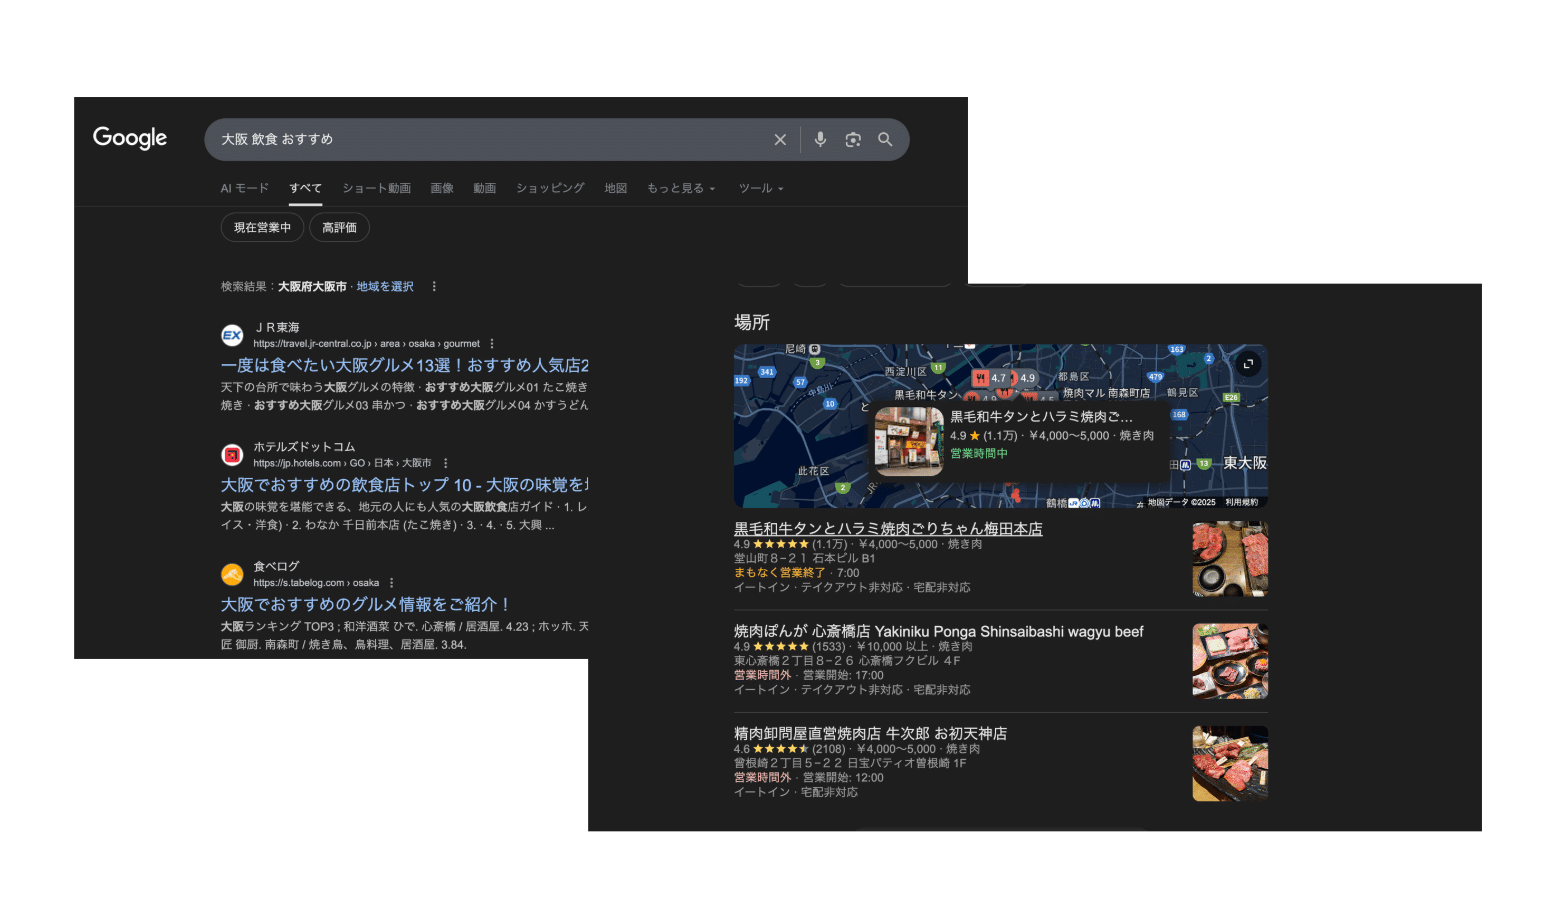Open the 一度は食べたい大阪グルメ13選 link
1558x898 pixels.
[404, 365]
